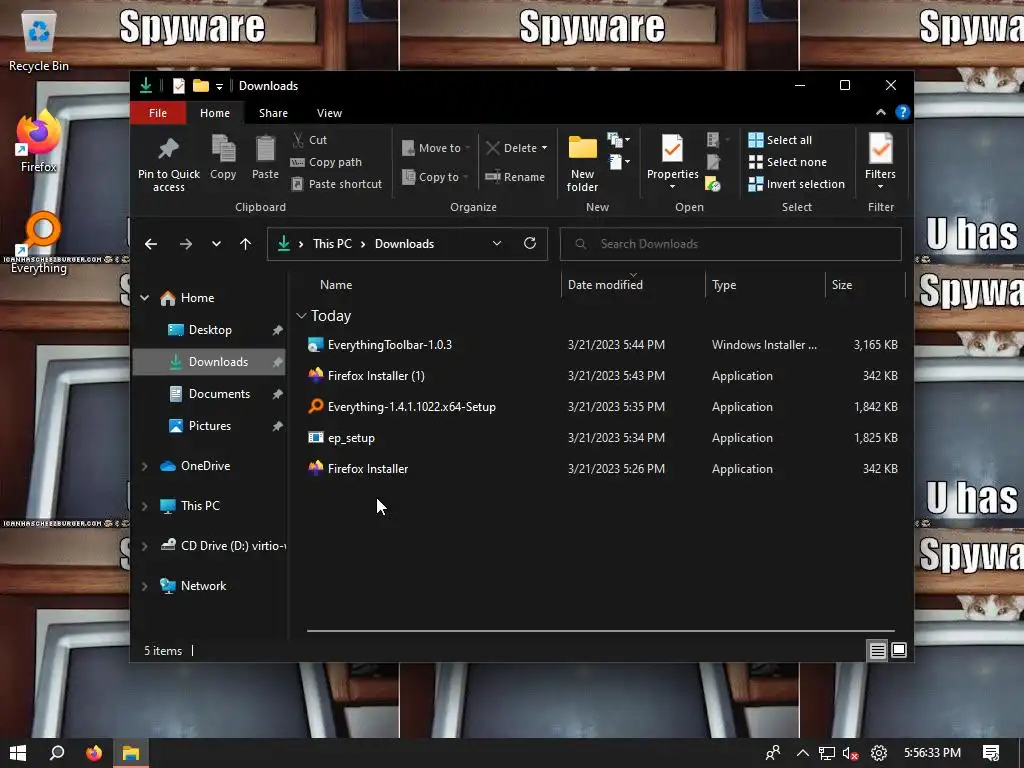
Task: Expand the CD Drive (D:) node
Action: tap(144, 546)
